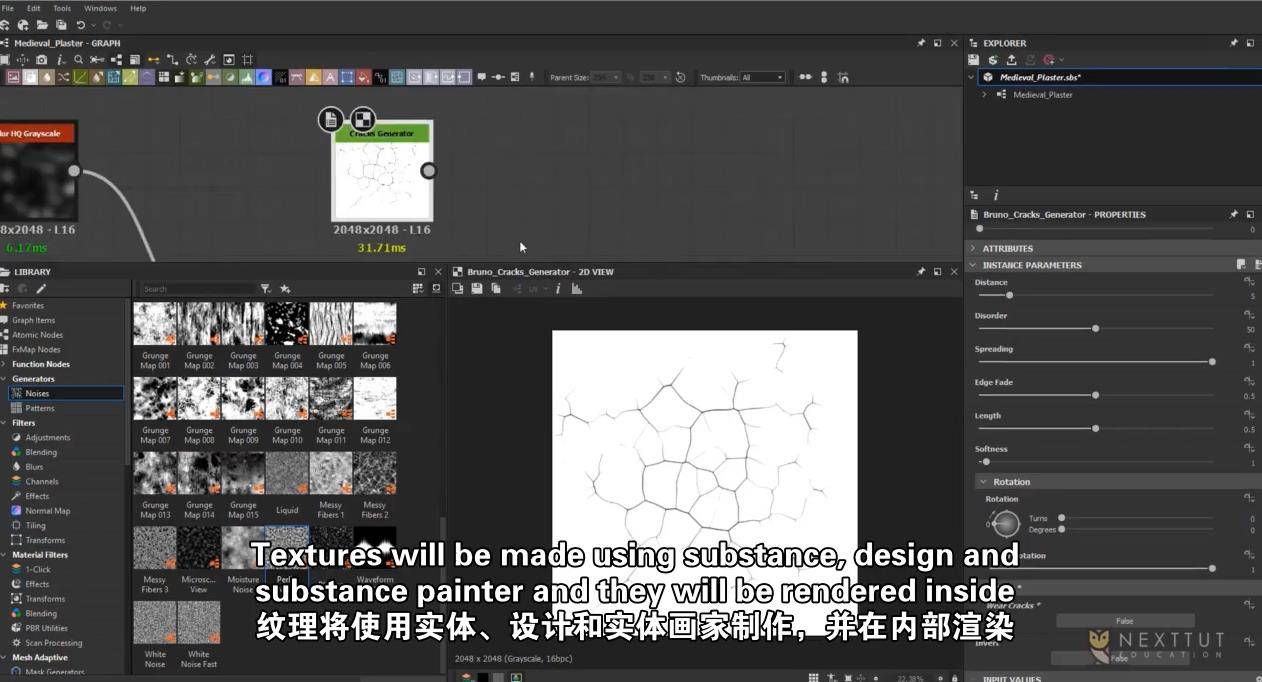Image resolution: width=1262 pixels, height=682 pixels.
Task: Open Blurs category in library
Action: pyautogui.click(x=34, y=466)
